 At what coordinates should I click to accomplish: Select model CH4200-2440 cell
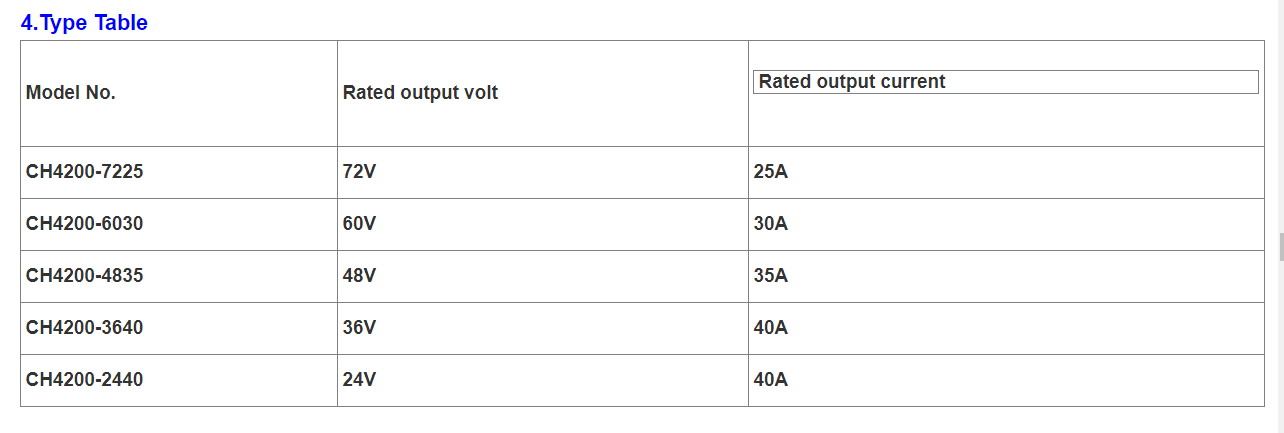point(179,380)
